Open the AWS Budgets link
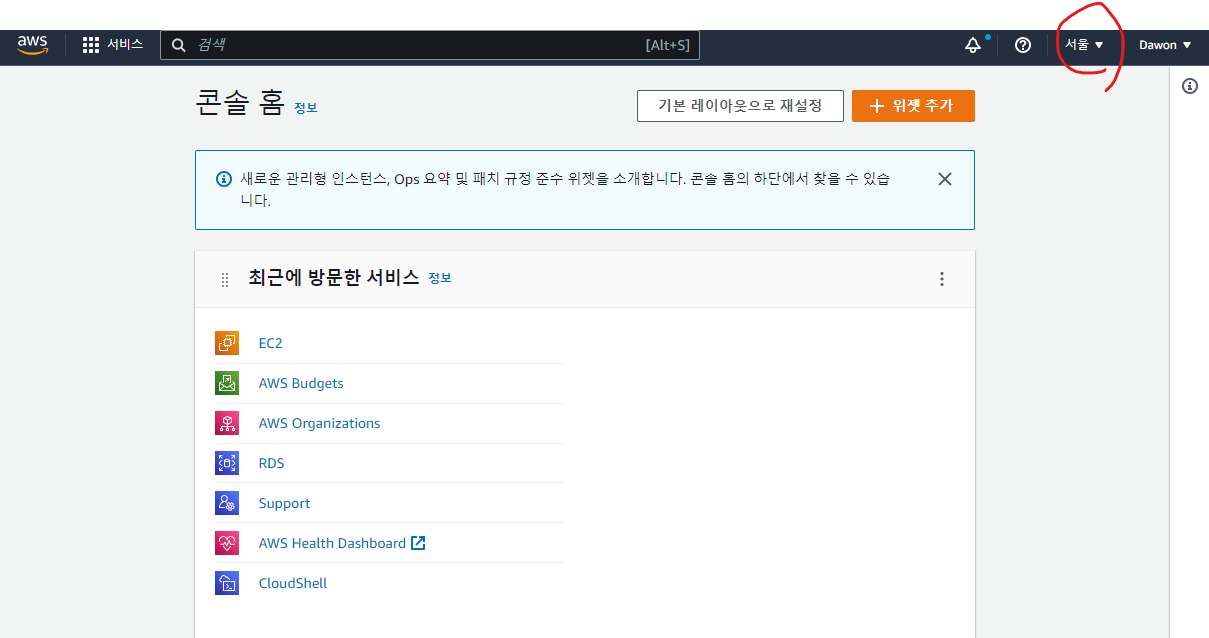Screen dimensions: 1209x638 [301, 383]
